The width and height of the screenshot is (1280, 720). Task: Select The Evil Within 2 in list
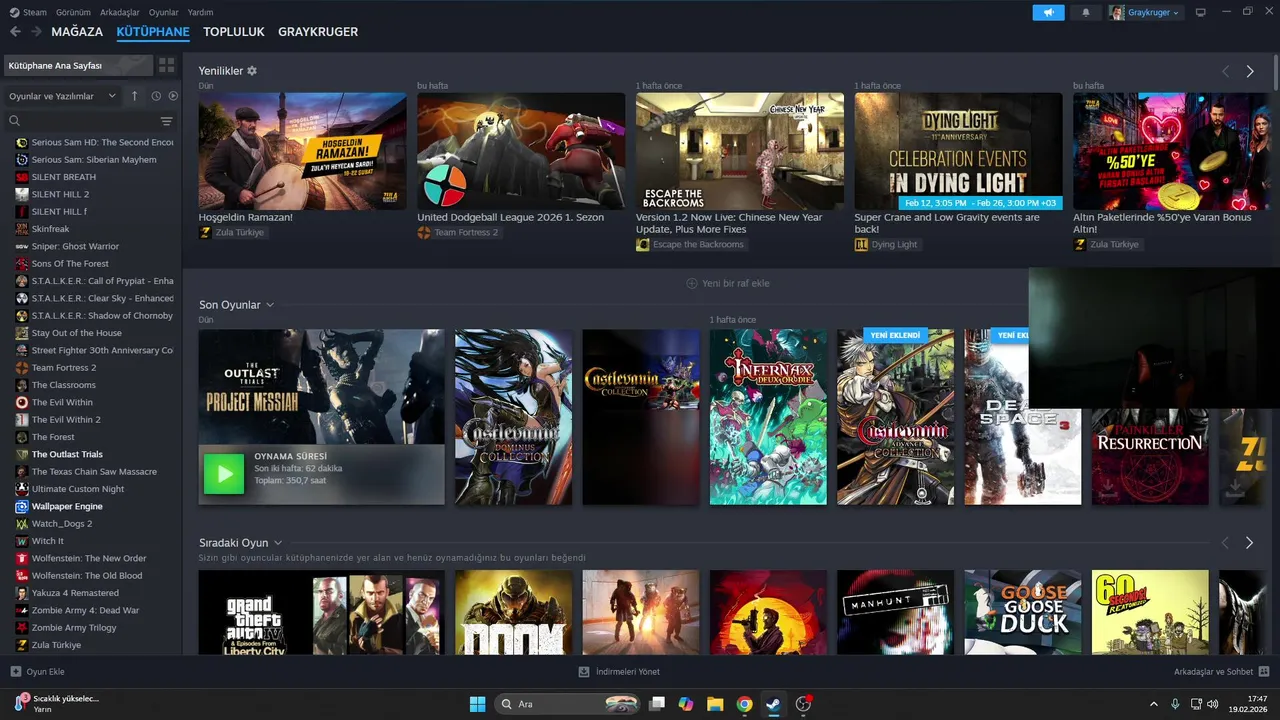pyautogui.click(x=66, y=420)
